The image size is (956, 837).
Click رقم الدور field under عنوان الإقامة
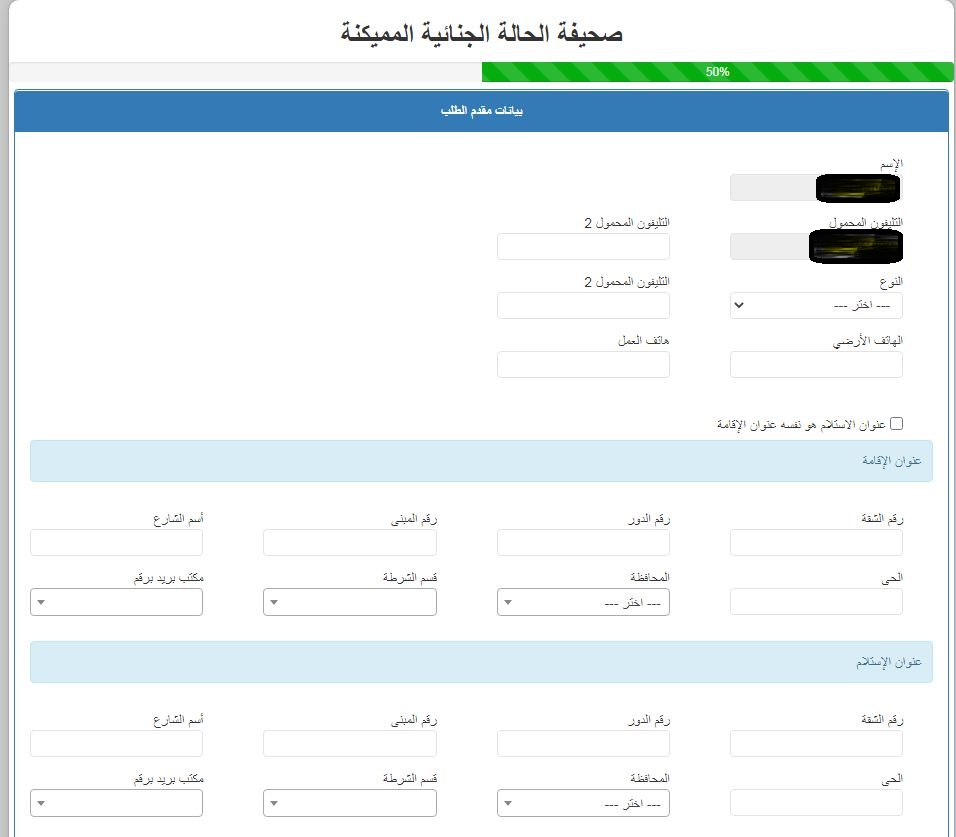(583, 543)
